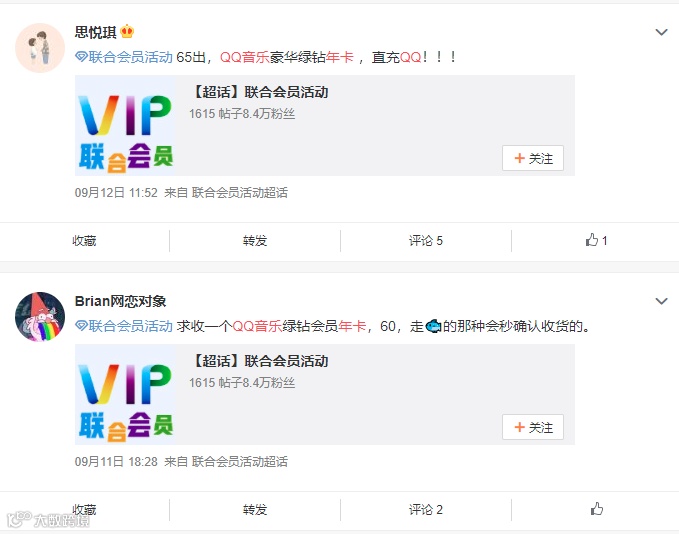Expand options chevron on 思悦琪's post
Image resolution: width=679 pixels, height=534 pixels.
click(661, 32)
